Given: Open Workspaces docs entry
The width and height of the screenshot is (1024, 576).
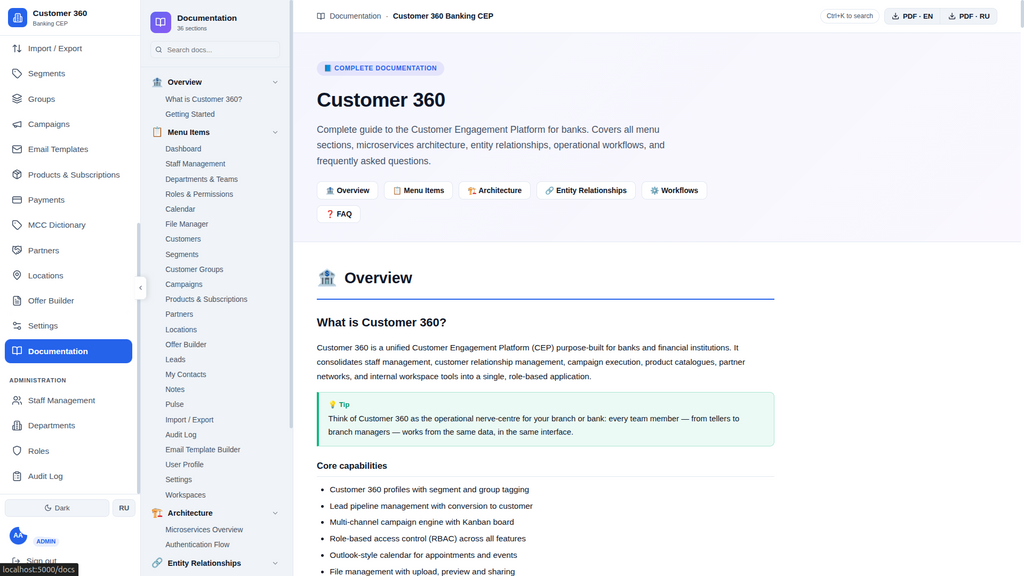Looking at the screenshot, I should pyautogui.click(x=185, y=495).
